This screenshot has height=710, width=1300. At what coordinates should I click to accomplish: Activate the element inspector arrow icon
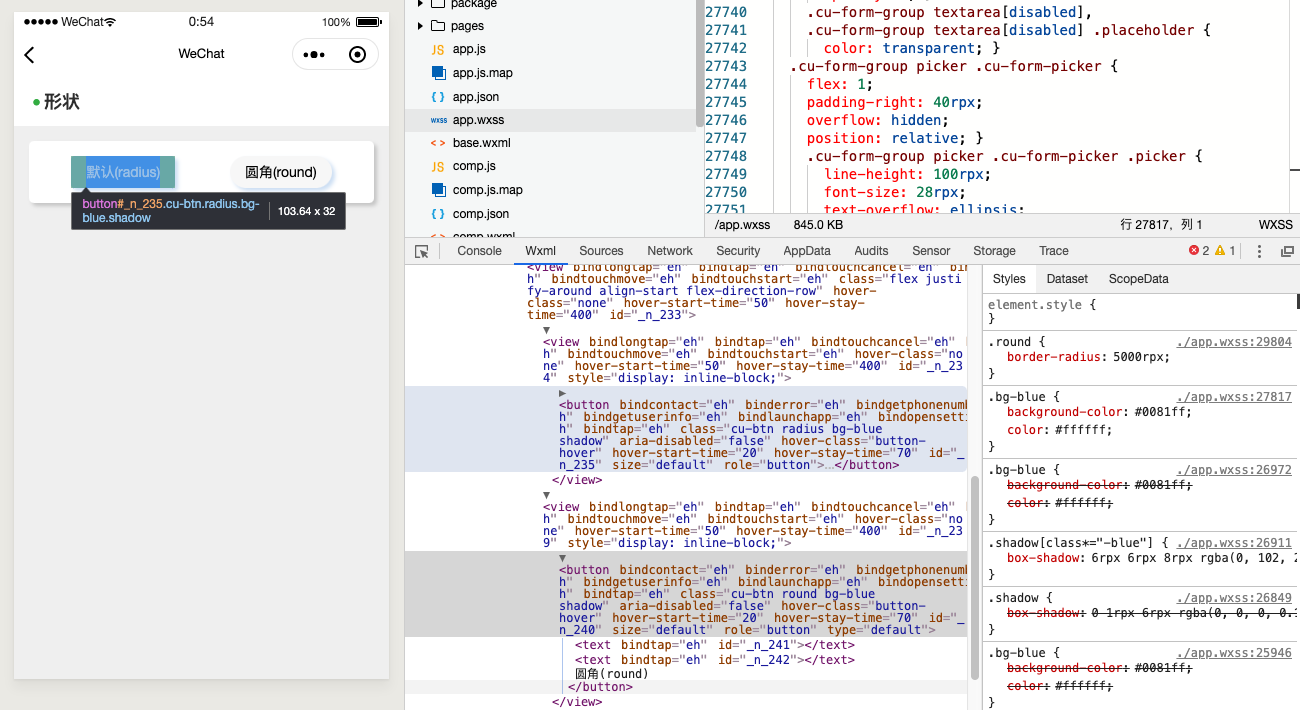pyautogui.click(x=422, y=251)
